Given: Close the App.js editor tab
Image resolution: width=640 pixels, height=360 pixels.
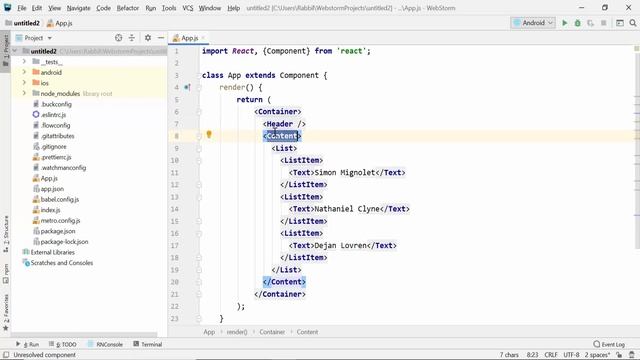Looking at the screenshot, I should click(203, 38).
